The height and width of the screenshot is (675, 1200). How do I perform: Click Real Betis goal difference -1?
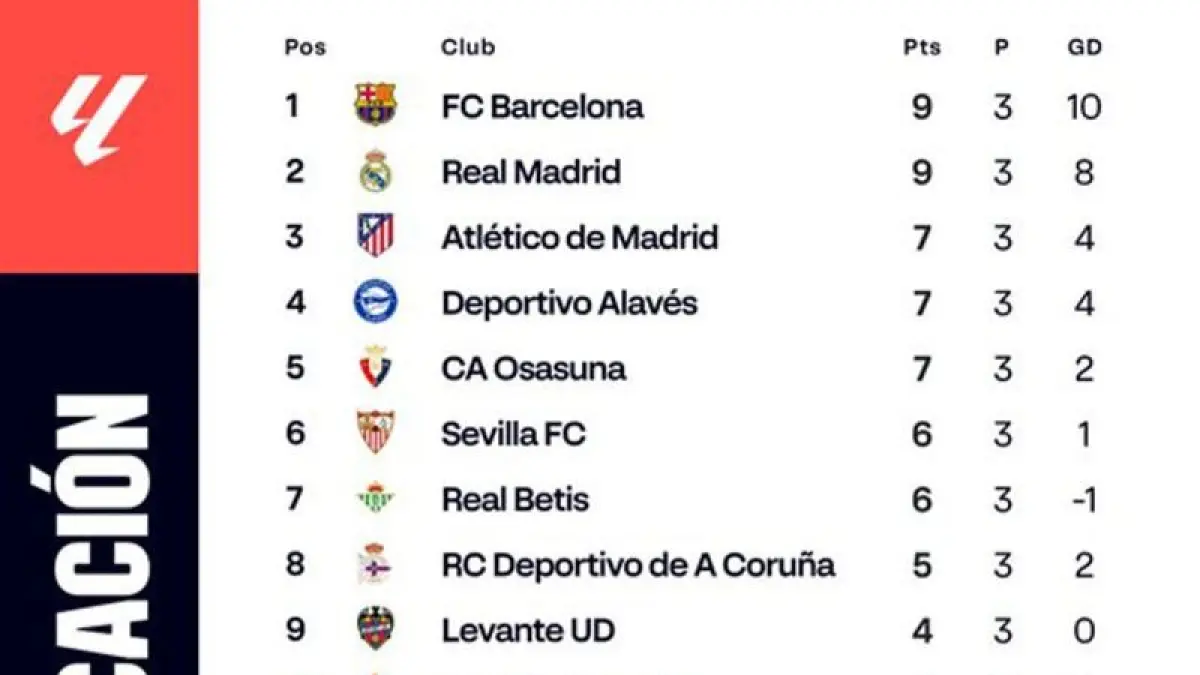pyautogui.click(x=1084, y=499)
